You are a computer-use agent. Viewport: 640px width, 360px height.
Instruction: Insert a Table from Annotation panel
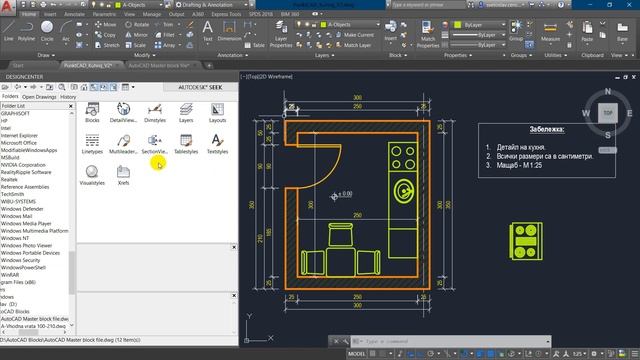pyautogui.click(x=254, y=45)
